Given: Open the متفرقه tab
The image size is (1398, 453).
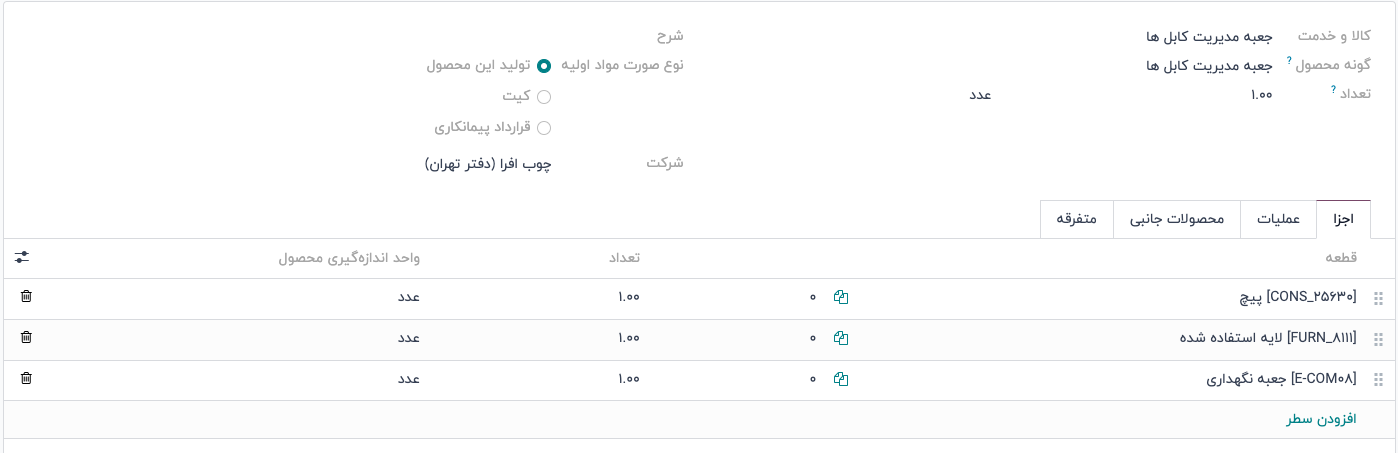Looking at the screenshot, I should click(1077, 220).
